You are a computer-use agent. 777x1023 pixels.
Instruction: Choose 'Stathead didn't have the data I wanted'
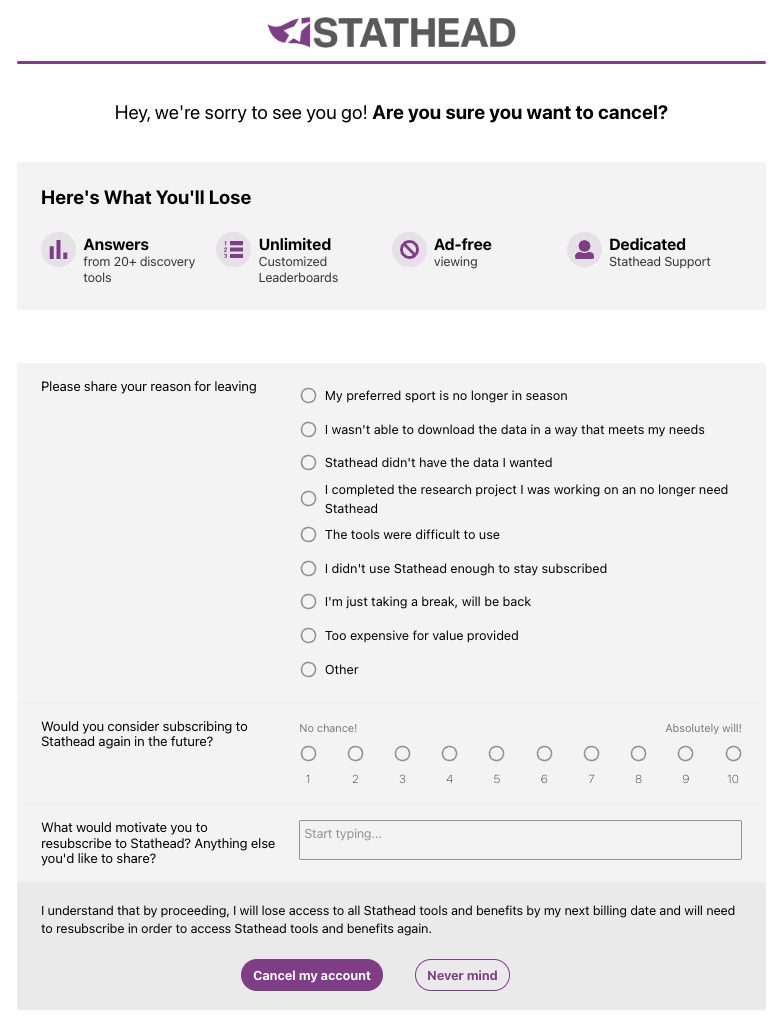click(x=309, y=463)
